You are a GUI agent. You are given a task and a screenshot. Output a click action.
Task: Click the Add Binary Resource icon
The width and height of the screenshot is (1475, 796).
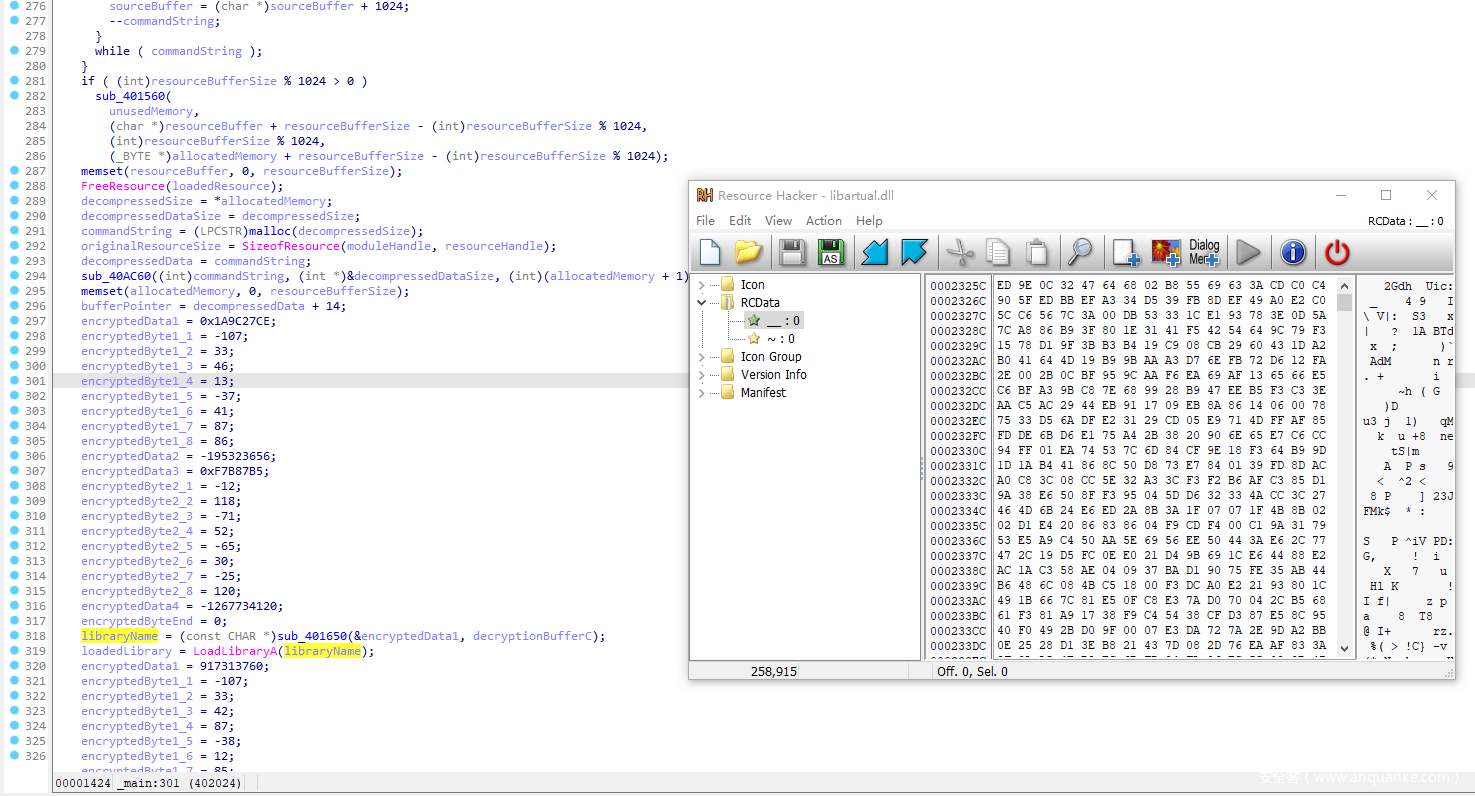(x=1126, y=252)
